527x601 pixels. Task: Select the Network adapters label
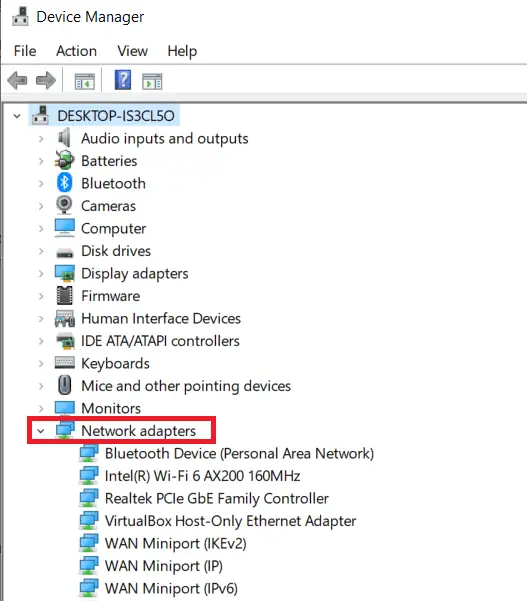138,431
